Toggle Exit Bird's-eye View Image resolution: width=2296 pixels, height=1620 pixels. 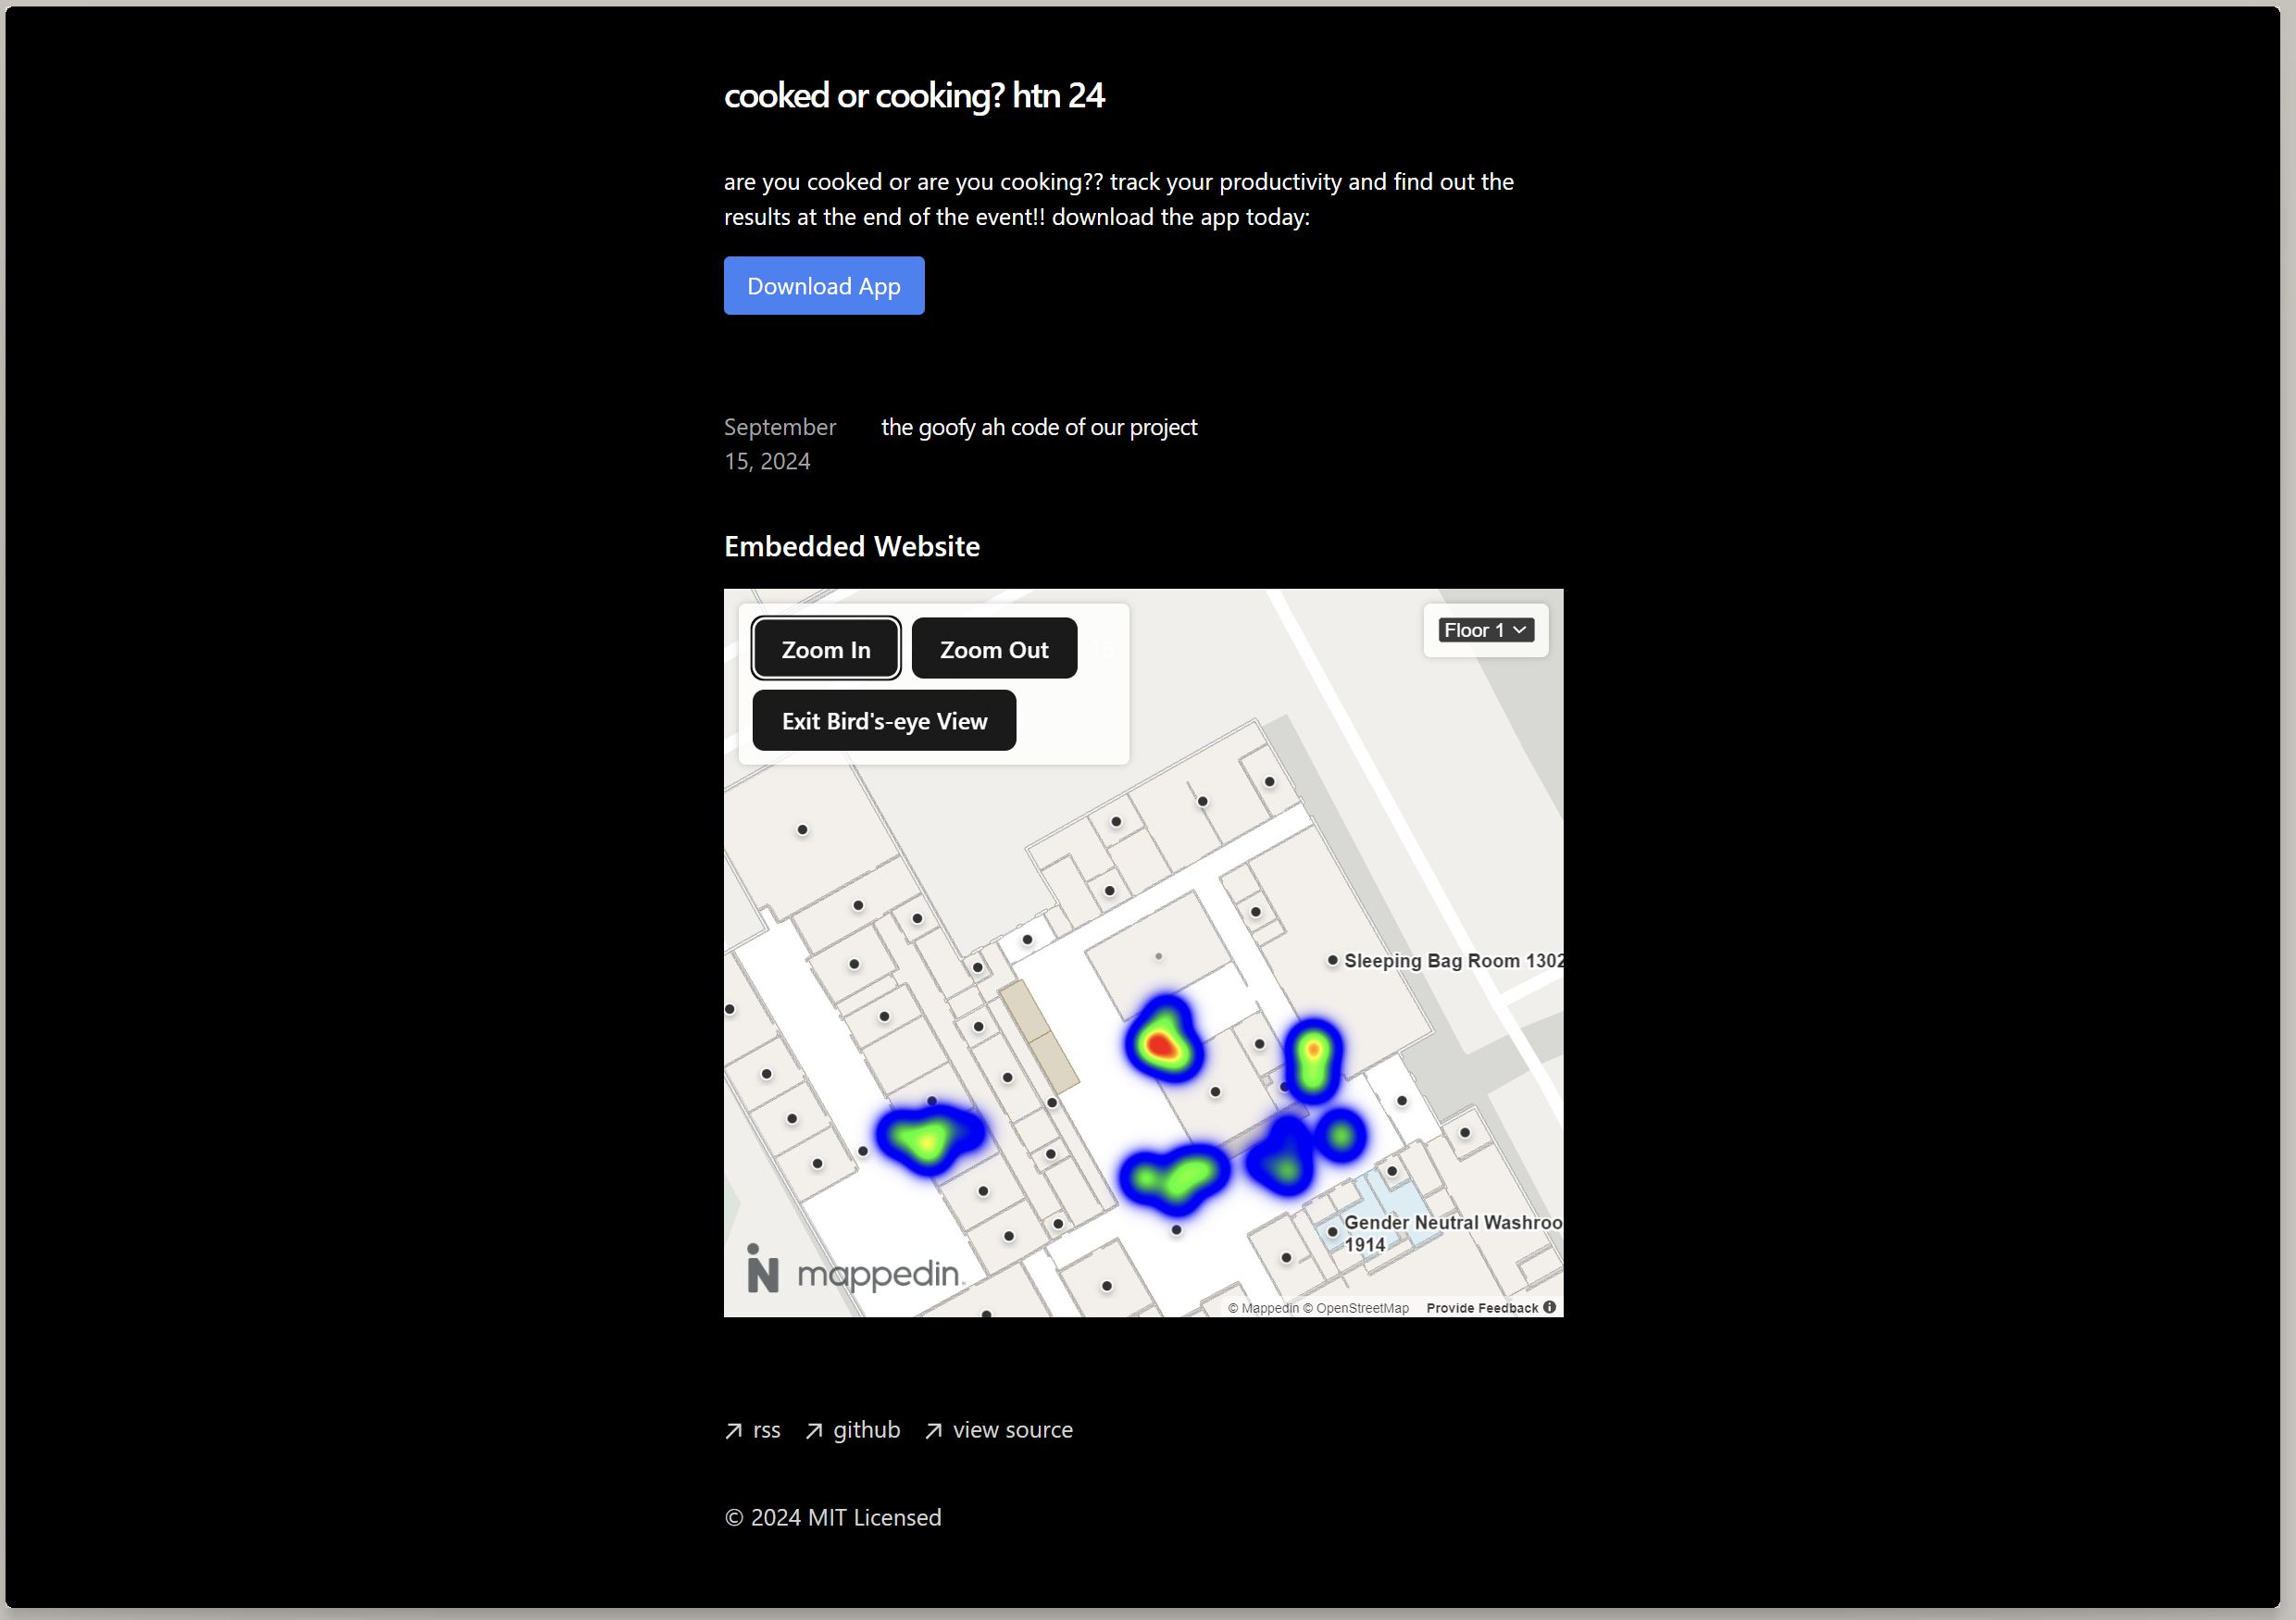pyautogui.click(x=883, y=721)
